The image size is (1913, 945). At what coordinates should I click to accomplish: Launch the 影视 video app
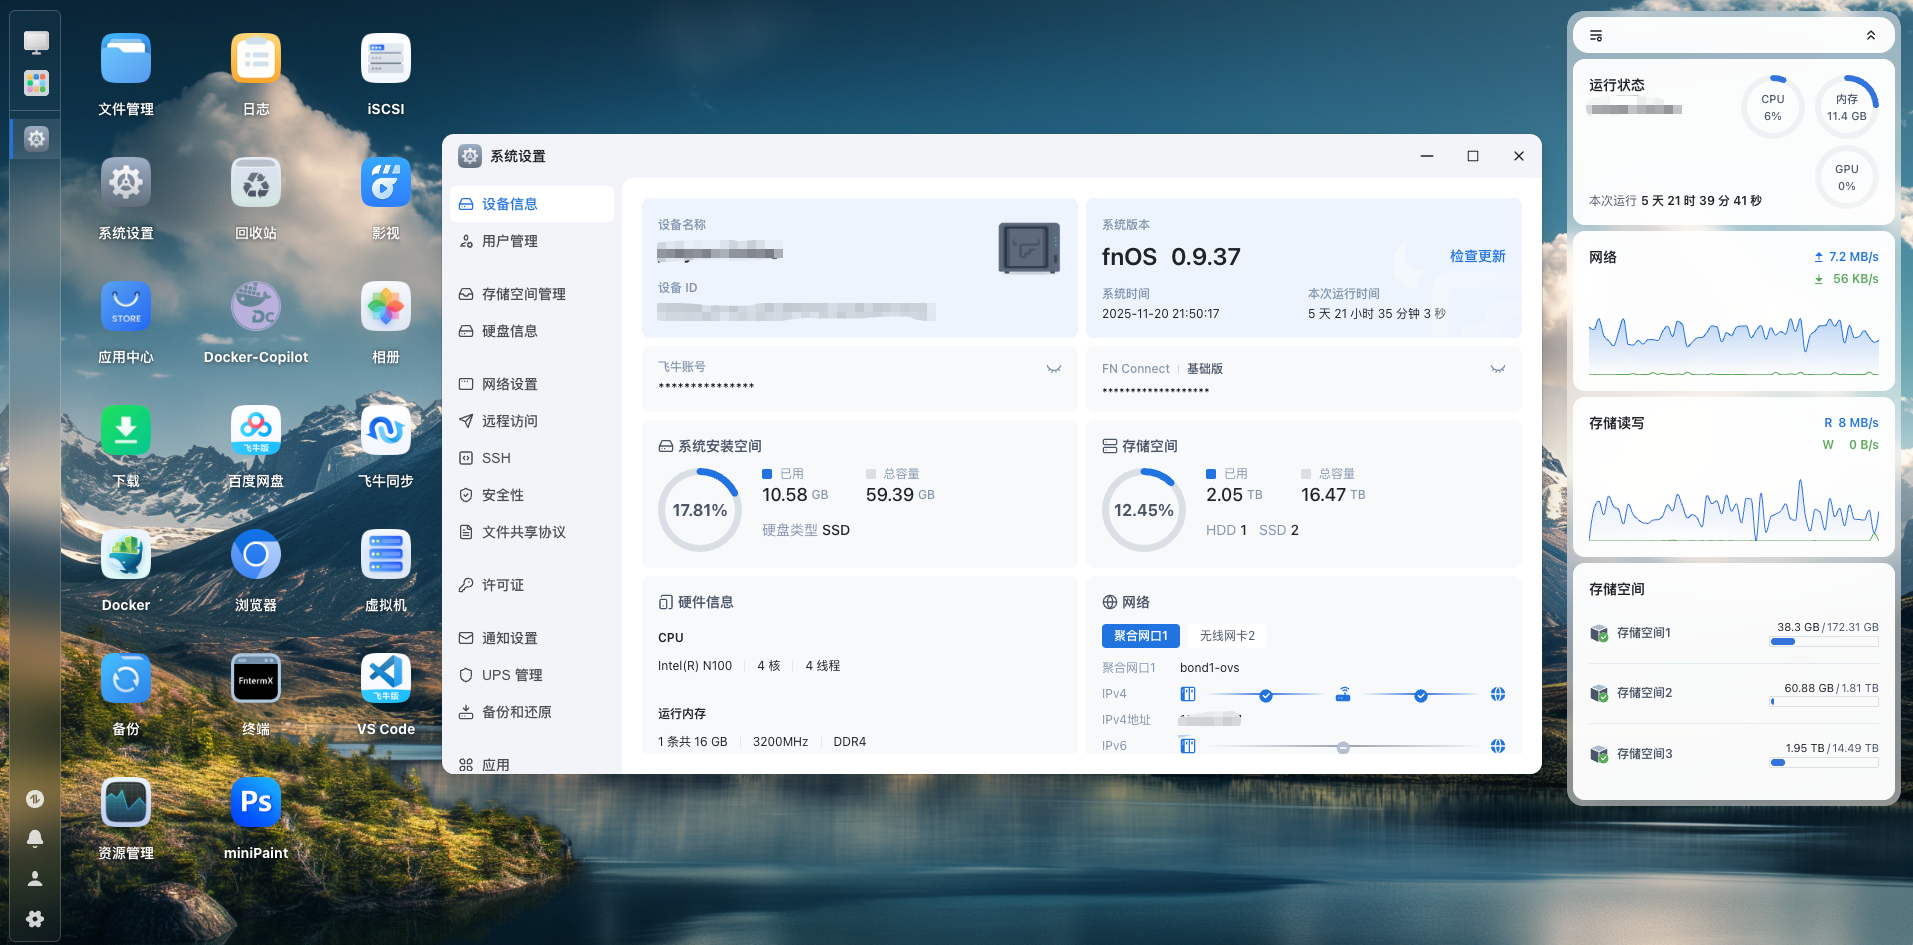point(386,183)
